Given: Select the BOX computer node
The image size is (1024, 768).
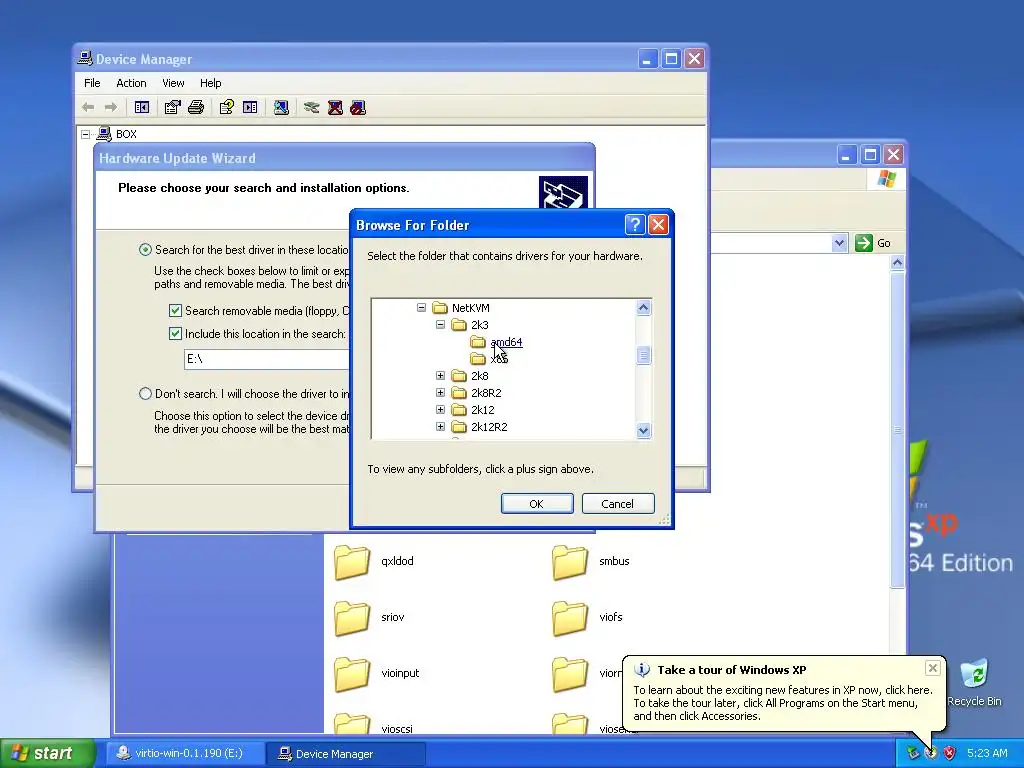Looking at the screenshot, I should [x=126, y=134].
